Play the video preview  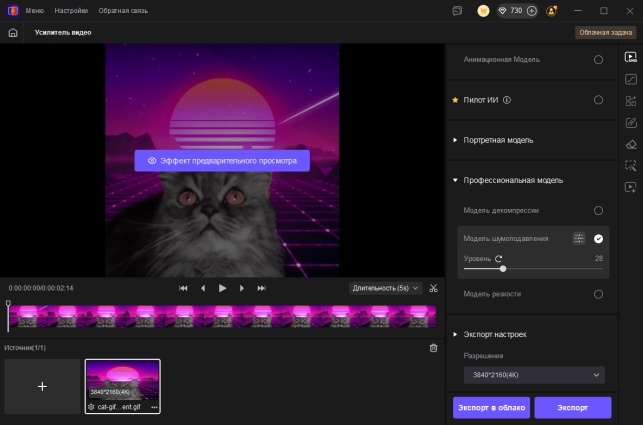pos(222,288)
